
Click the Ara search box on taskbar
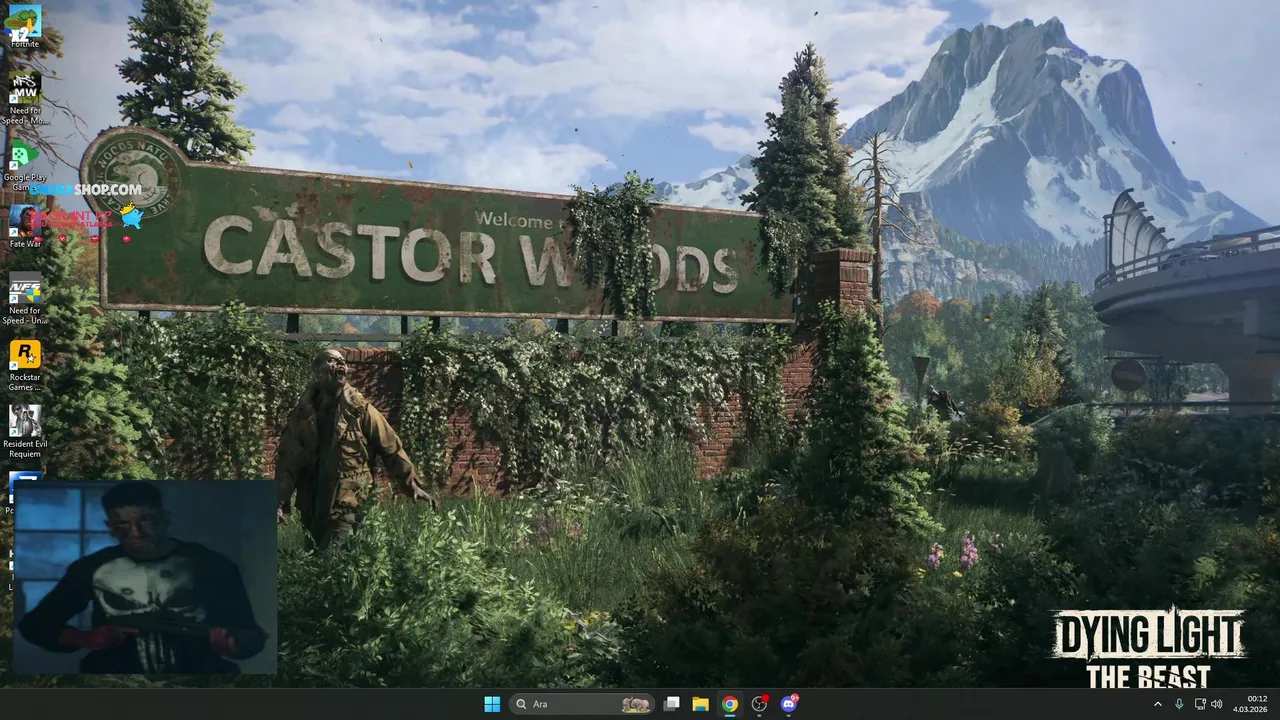582,704
